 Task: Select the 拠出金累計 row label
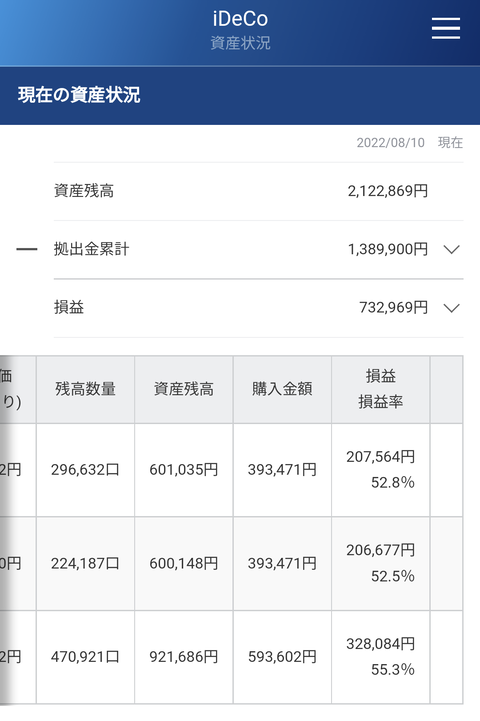tap(91, 249)
